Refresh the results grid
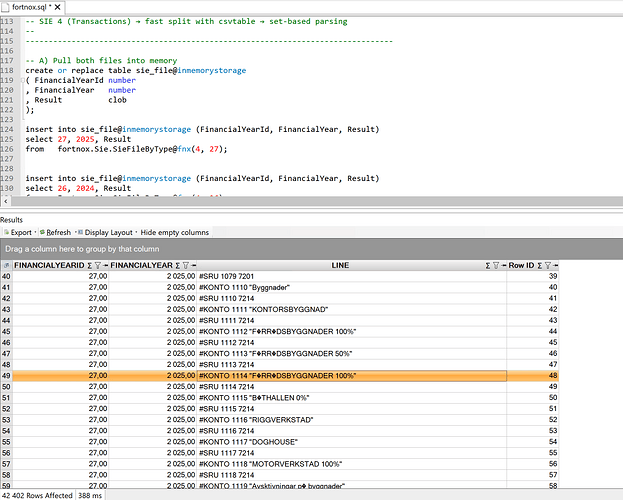 tap(56, 232)
